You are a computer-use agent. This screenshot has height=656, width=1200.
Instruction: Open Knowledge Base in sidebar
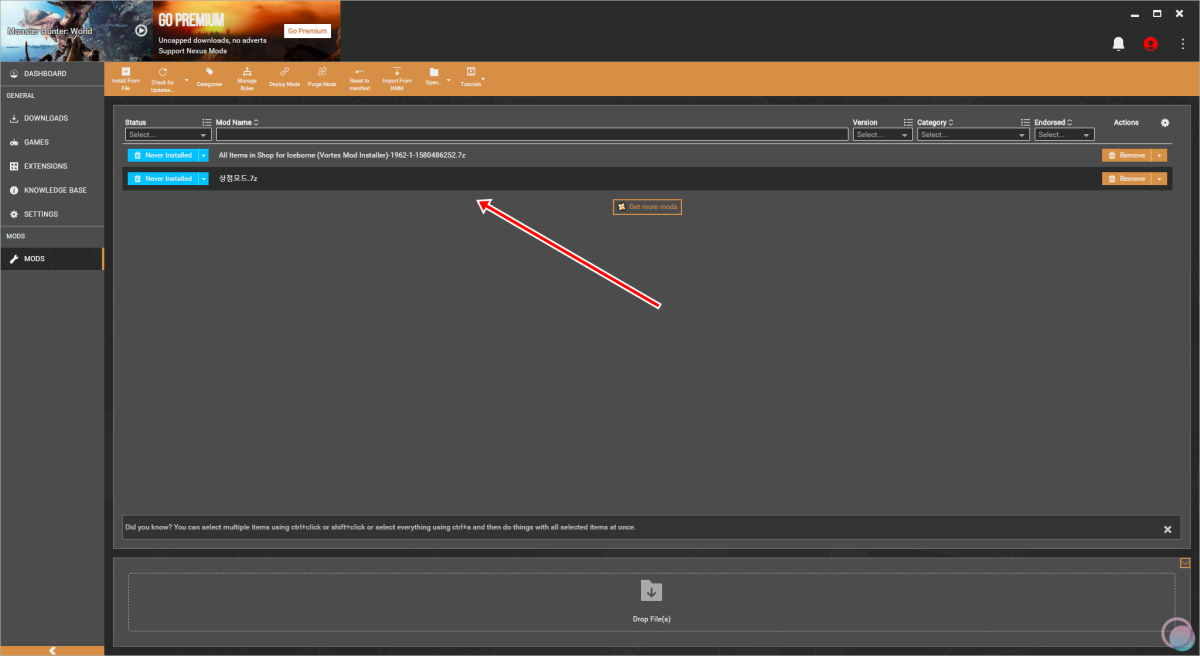(x=52, y=190)
